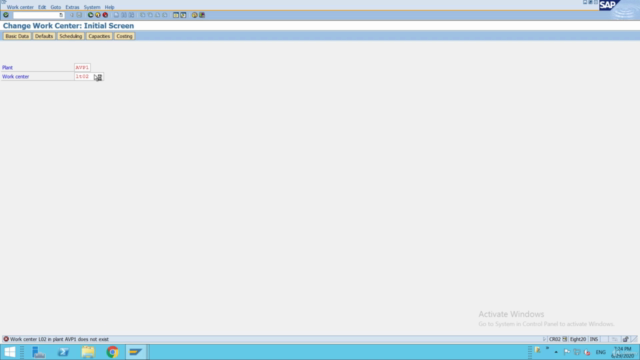Screen dimensions: 640x360
Task: Click the Defaults button
Action: pyautogui.click(x=44, y=36)
